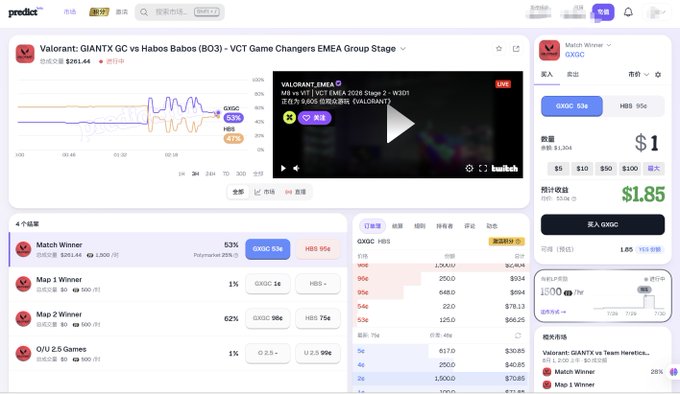
Task: Switch order book to the GXGC side
Action: 366,241
